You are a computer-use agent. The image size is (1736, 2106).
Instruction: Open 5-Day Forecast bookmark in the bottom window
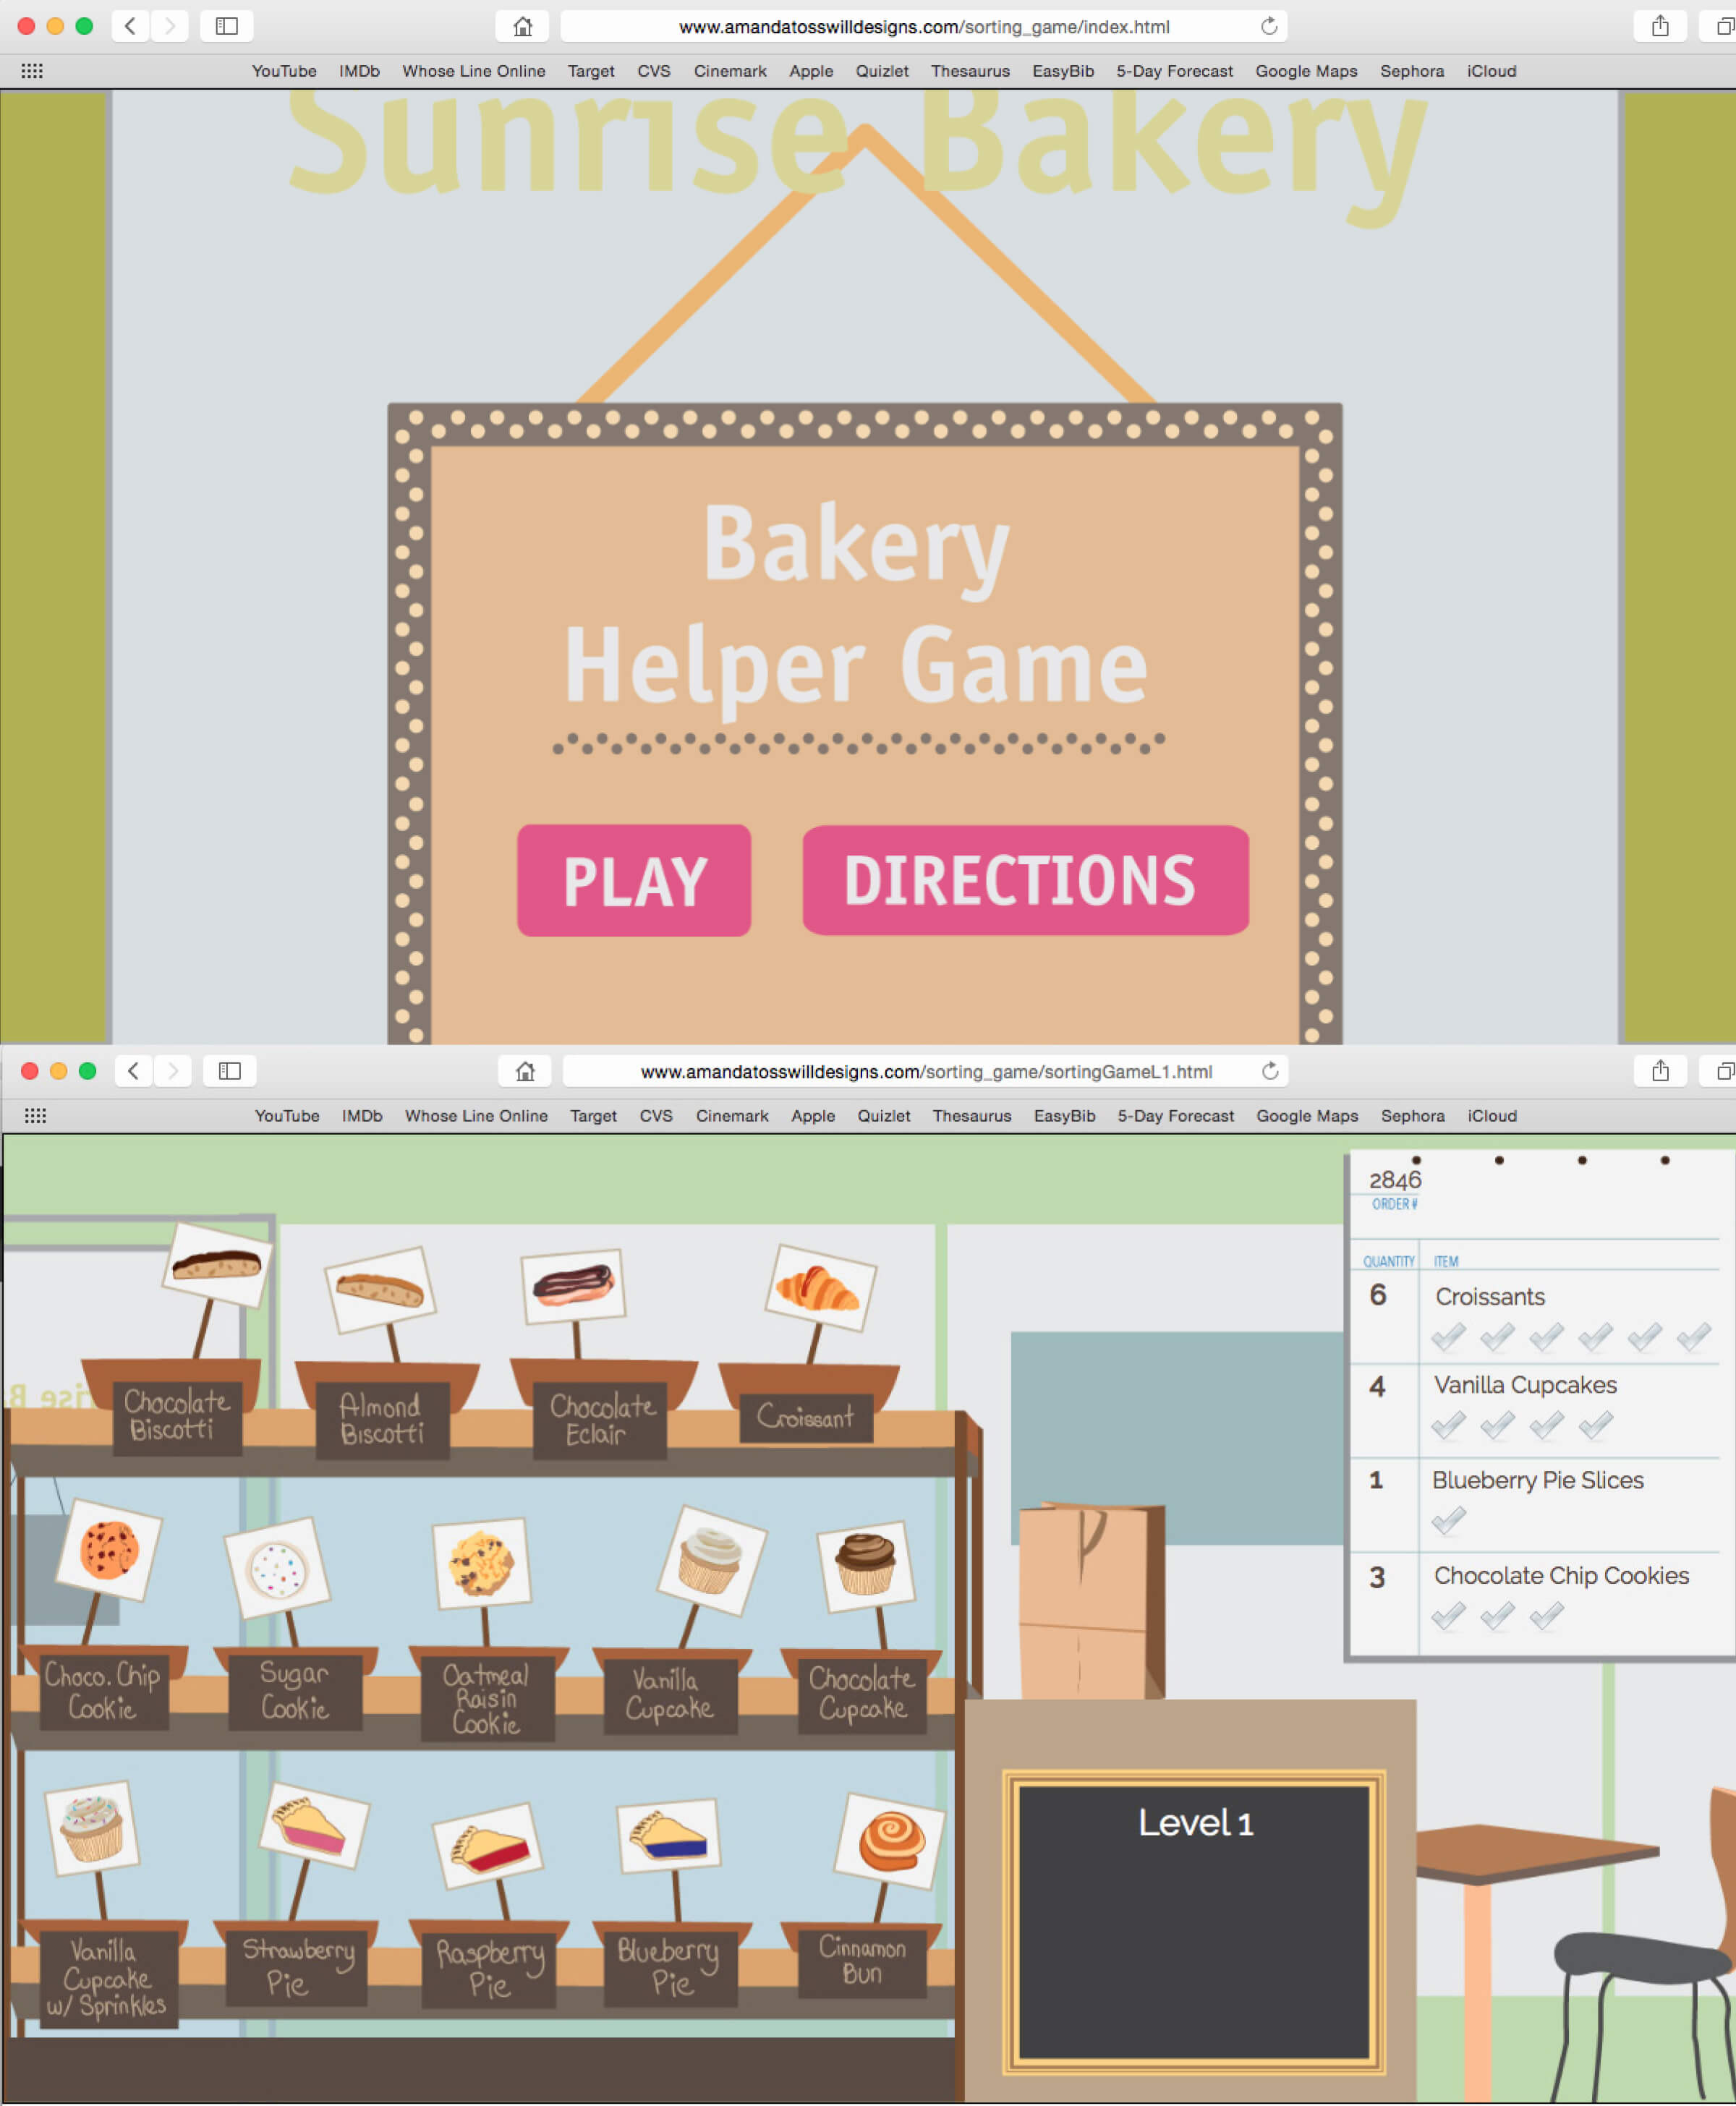tap(1175, 1116)
